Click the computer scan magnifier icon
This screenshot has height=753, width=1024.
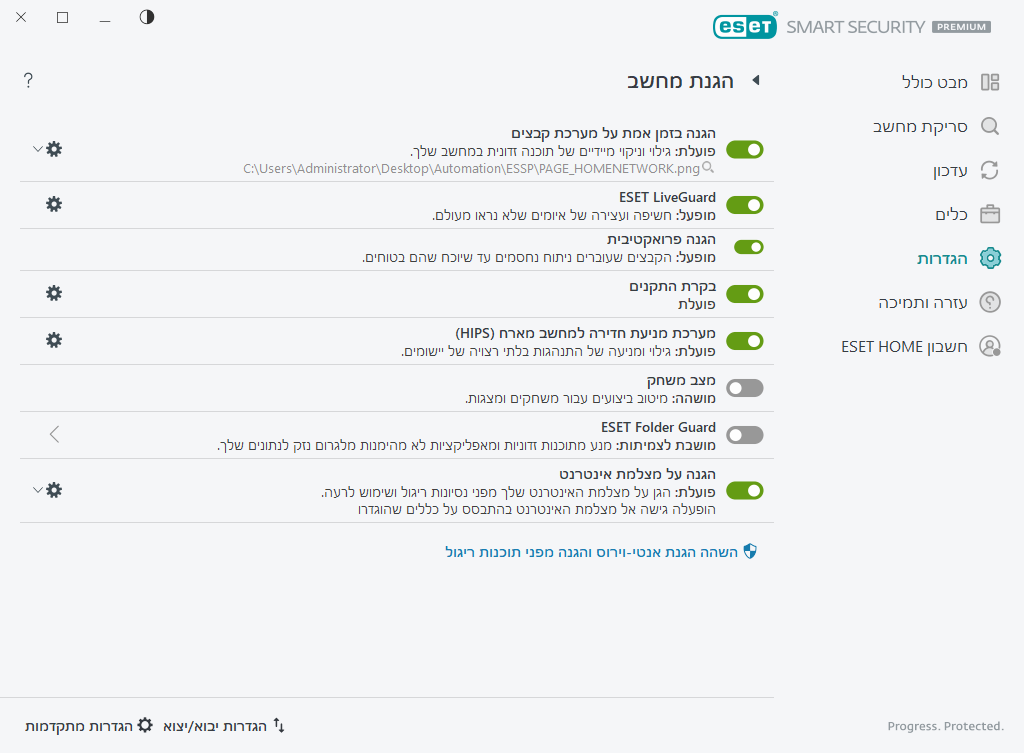pyautogui.click(x=989, y=127)
